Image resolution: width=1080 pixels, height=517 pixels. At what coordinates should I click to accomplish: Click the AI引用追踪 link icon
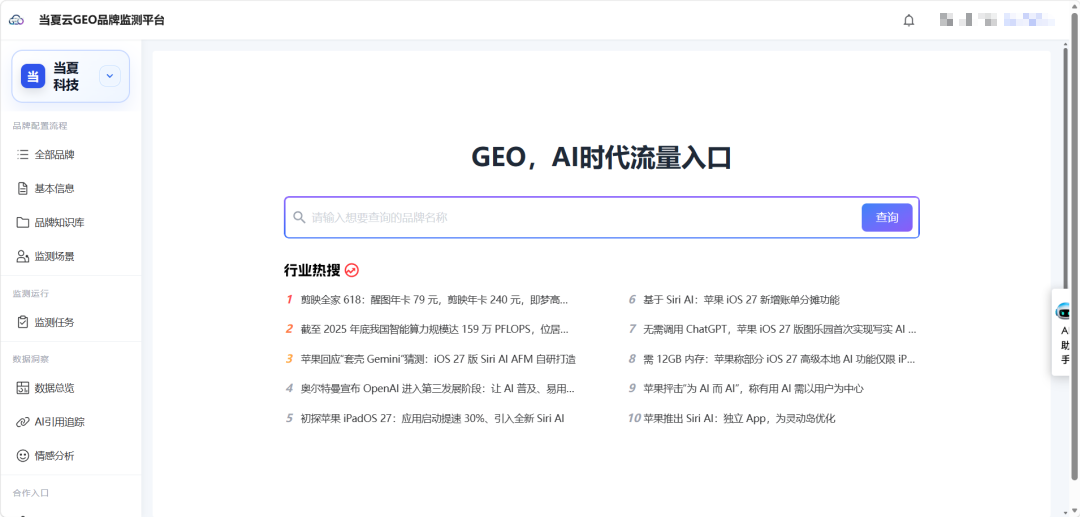pyautogui.click(x=23, y=422)
